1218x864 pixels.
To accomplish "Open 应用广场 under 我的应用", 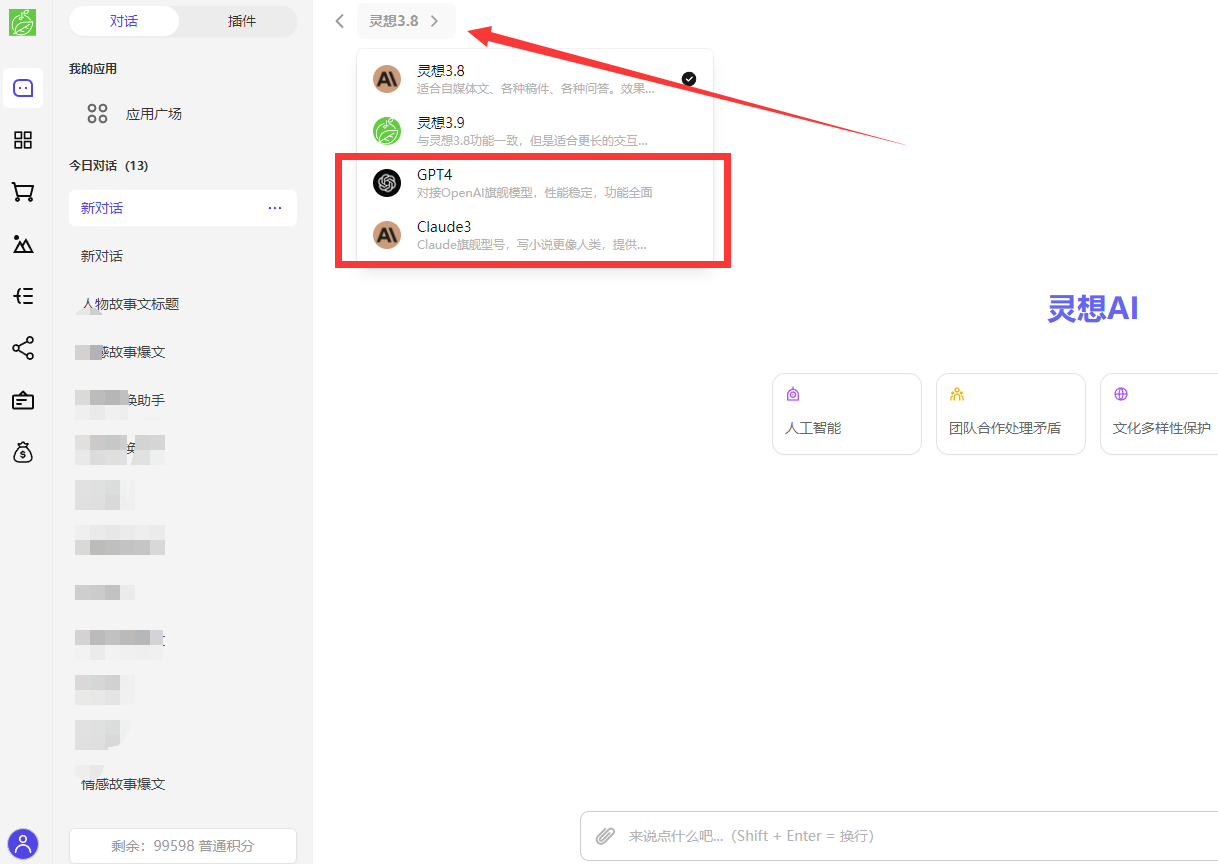I will [x=183, y=114].
